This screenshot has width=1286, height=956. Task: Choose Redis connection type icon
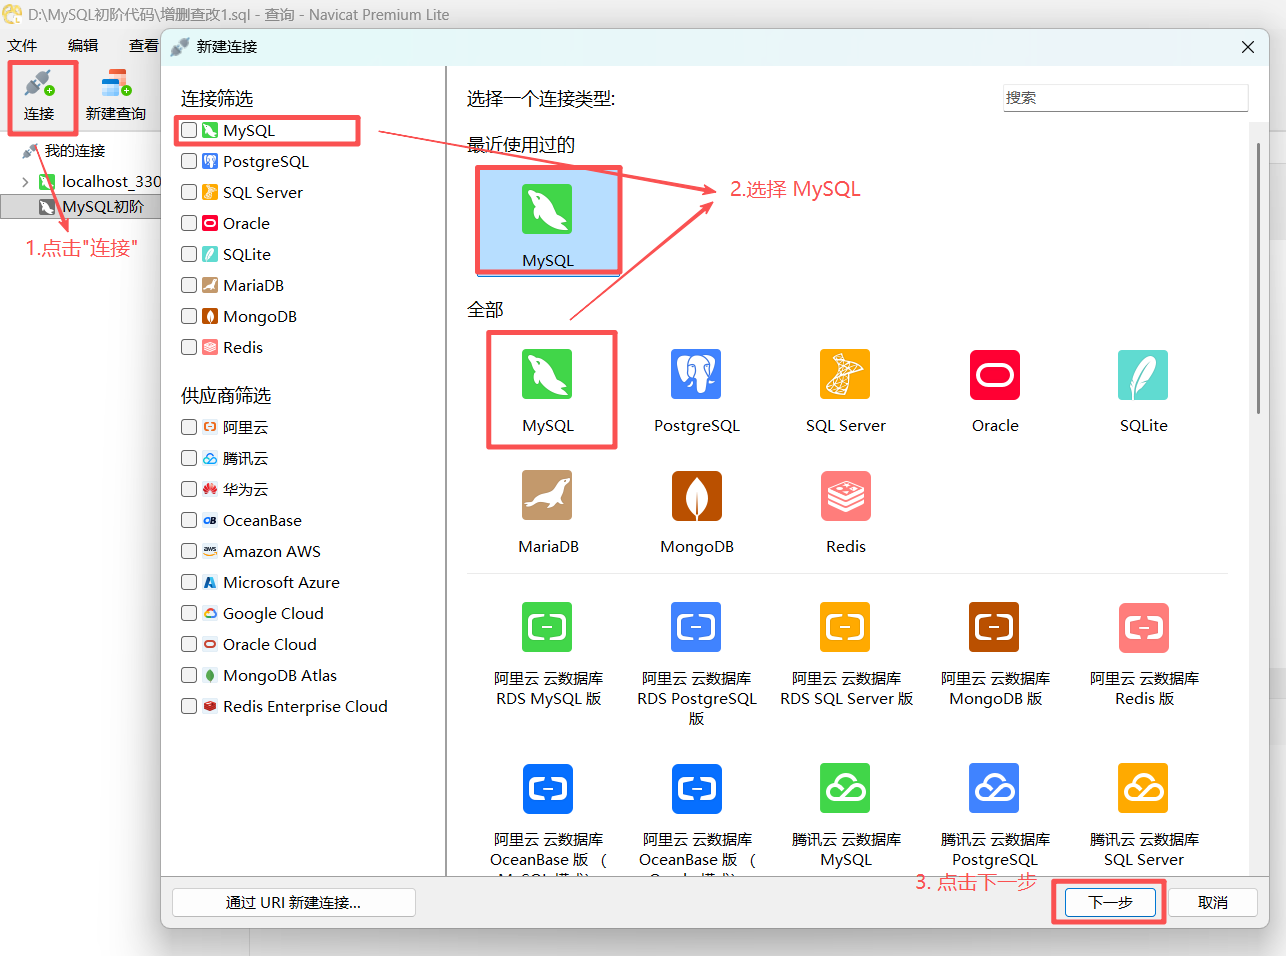845,495
